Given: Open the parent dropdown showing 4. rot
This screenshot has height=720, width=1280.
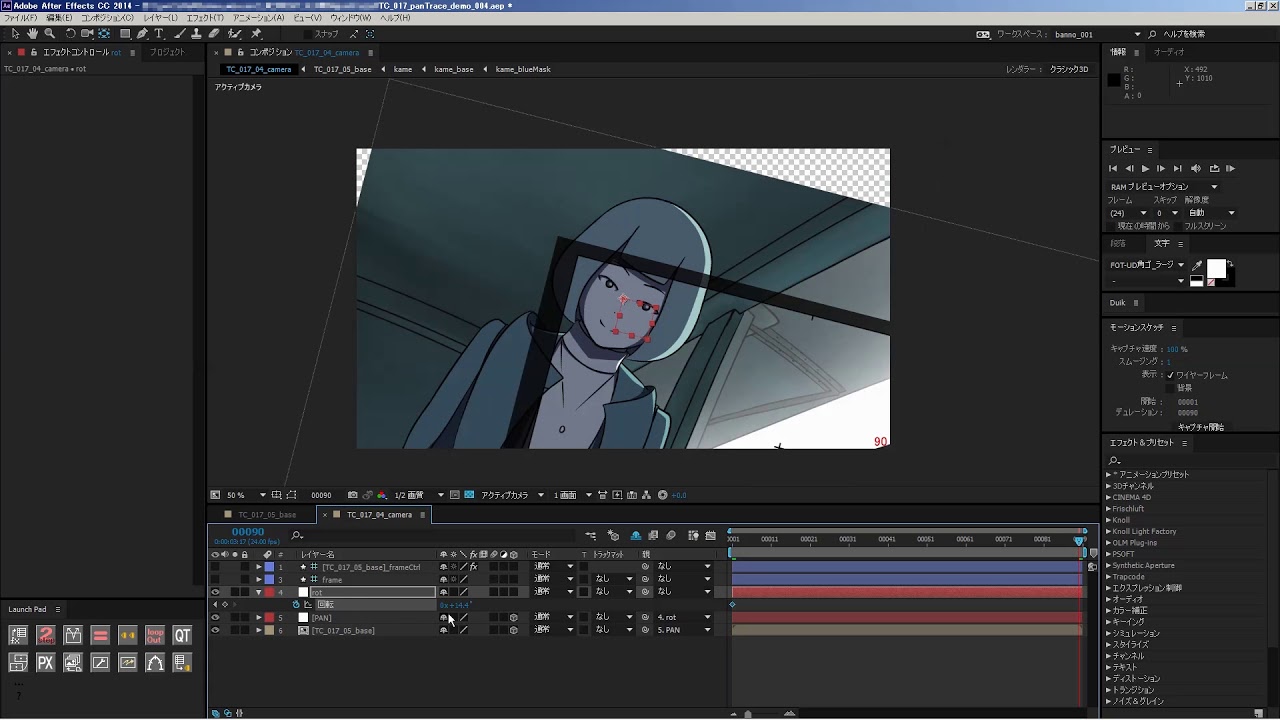Looking at the screenshot, I should pyautogui.click(x=684, y=618).
